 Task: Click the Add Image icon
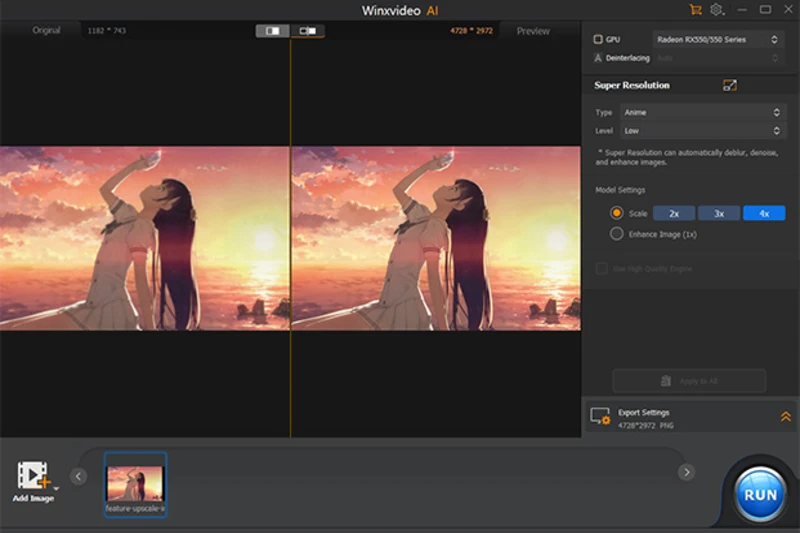[x=33, y=476]
